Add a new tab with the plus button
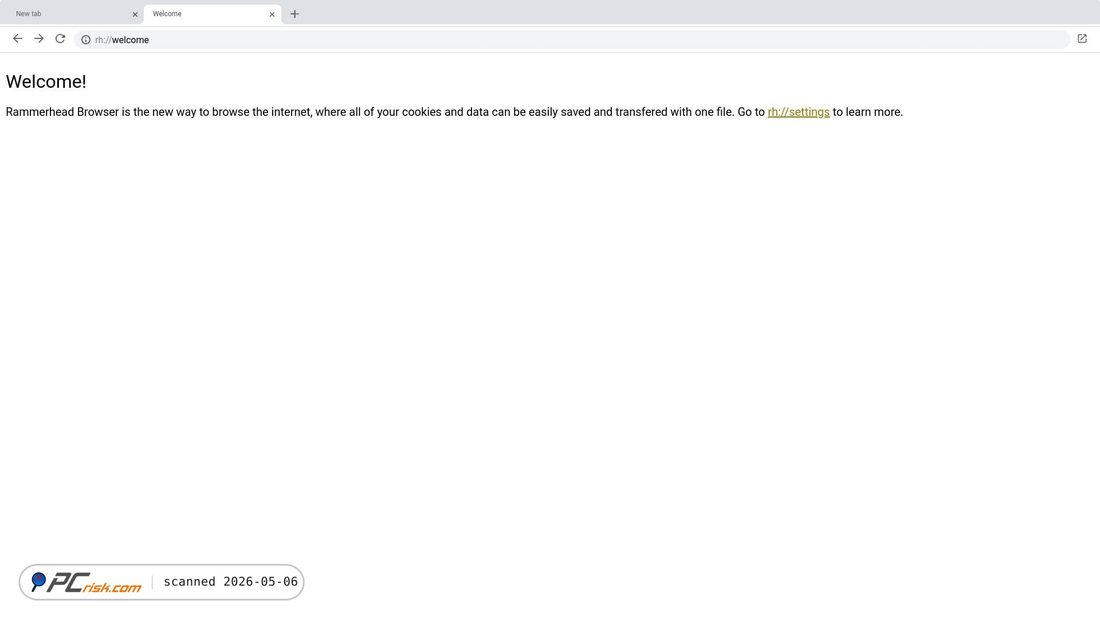Image resolution: width=1100 pixels, height=619 pixels. point(295,14)
